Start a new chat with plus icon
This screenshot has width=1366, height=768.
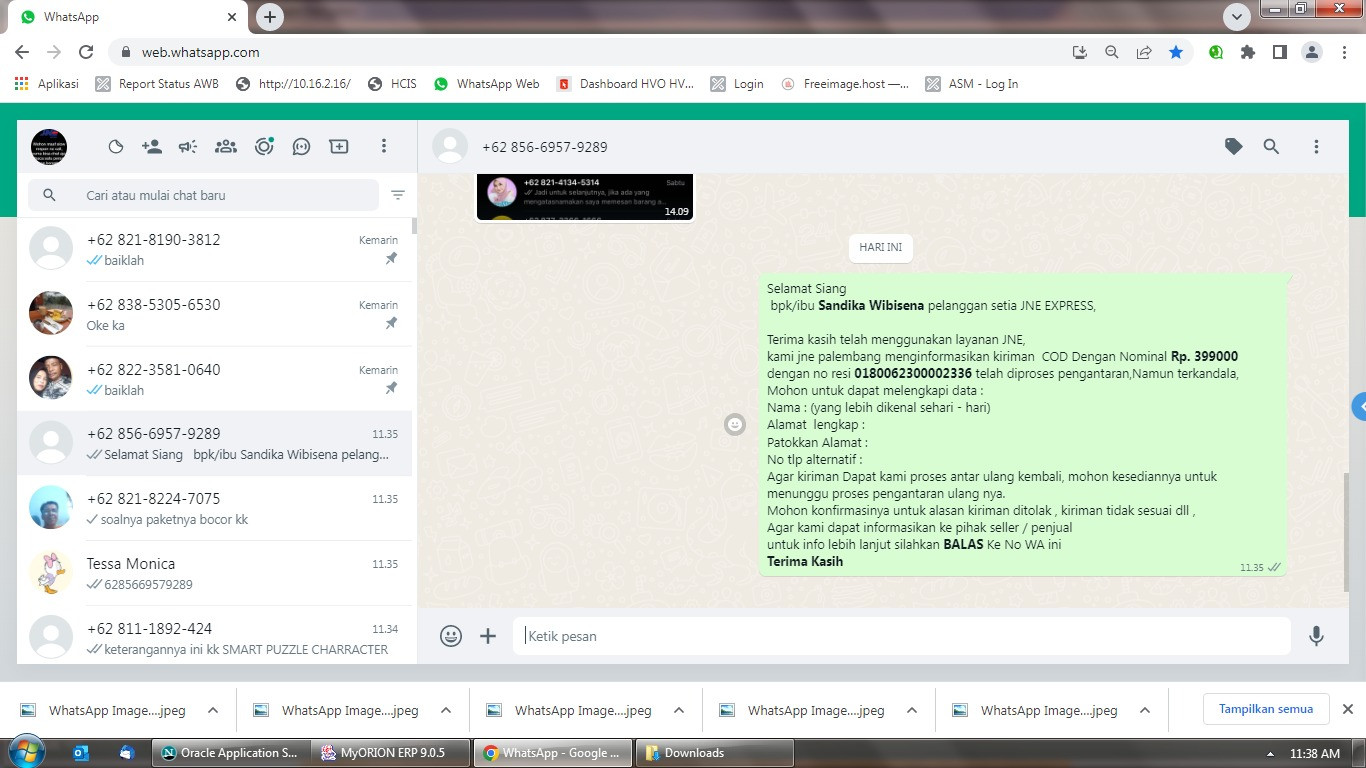point(339,146)
